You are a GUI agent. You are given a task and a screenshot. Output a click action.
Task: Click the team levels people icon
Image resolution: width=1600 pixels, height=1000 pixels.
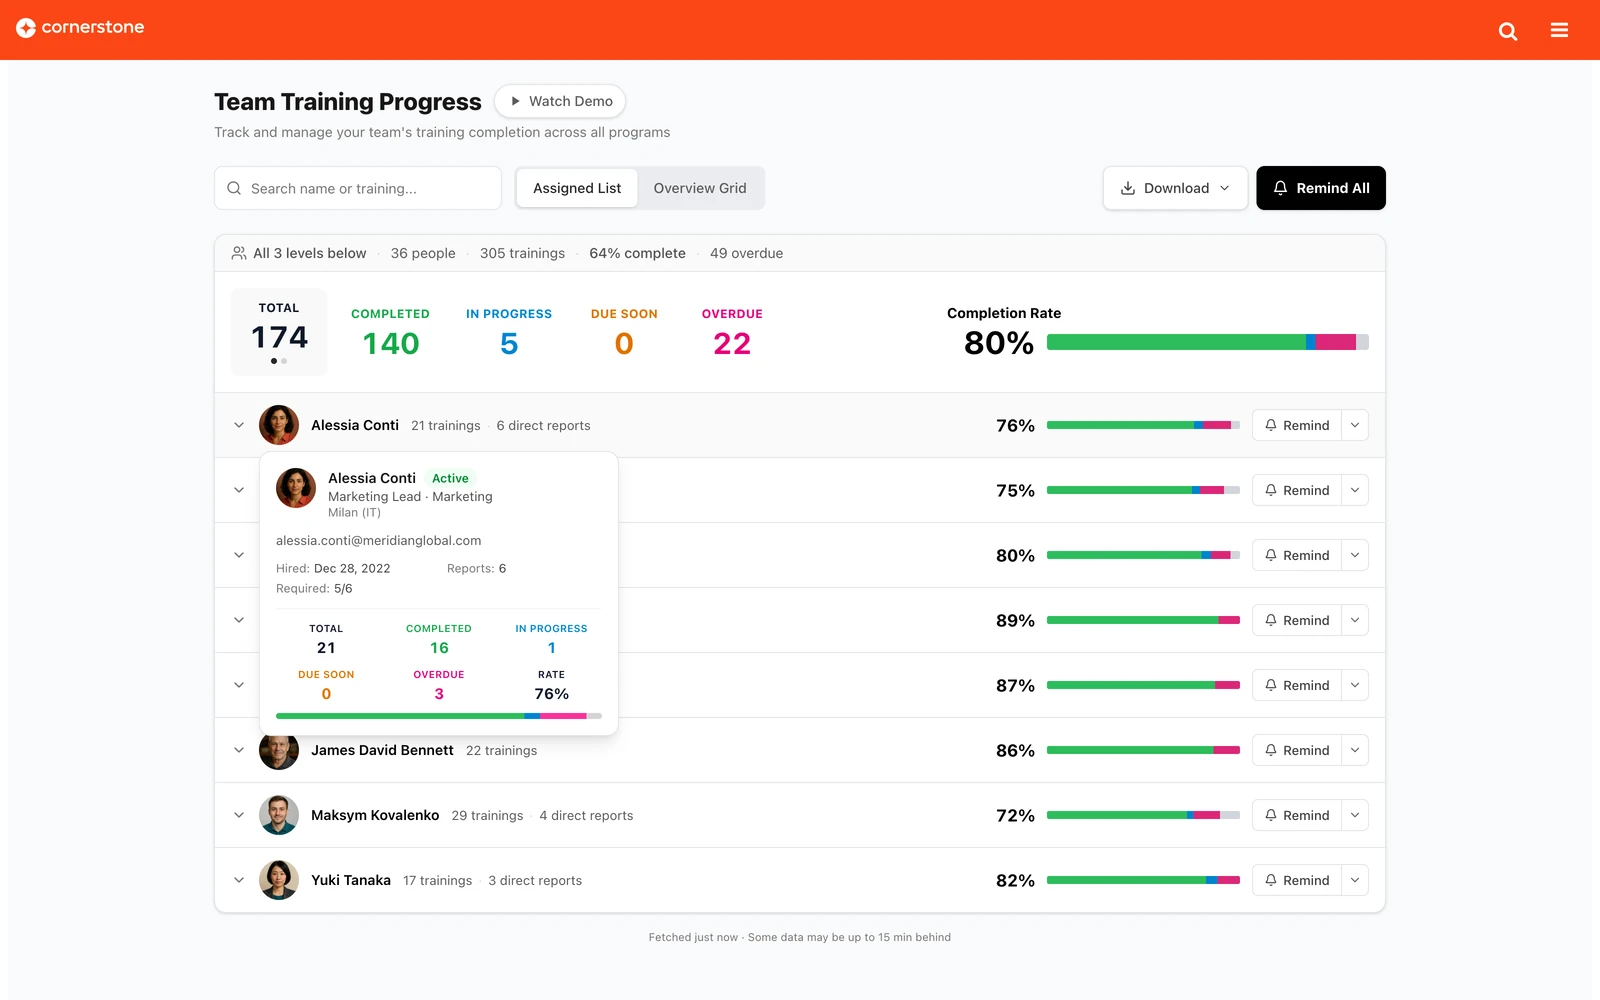click(x=239, y=253)
